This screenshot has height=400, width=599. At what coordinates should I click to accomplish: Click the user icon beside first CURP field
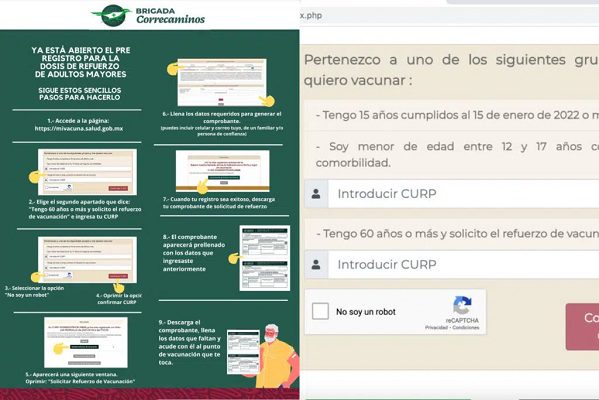click(316, 194)
